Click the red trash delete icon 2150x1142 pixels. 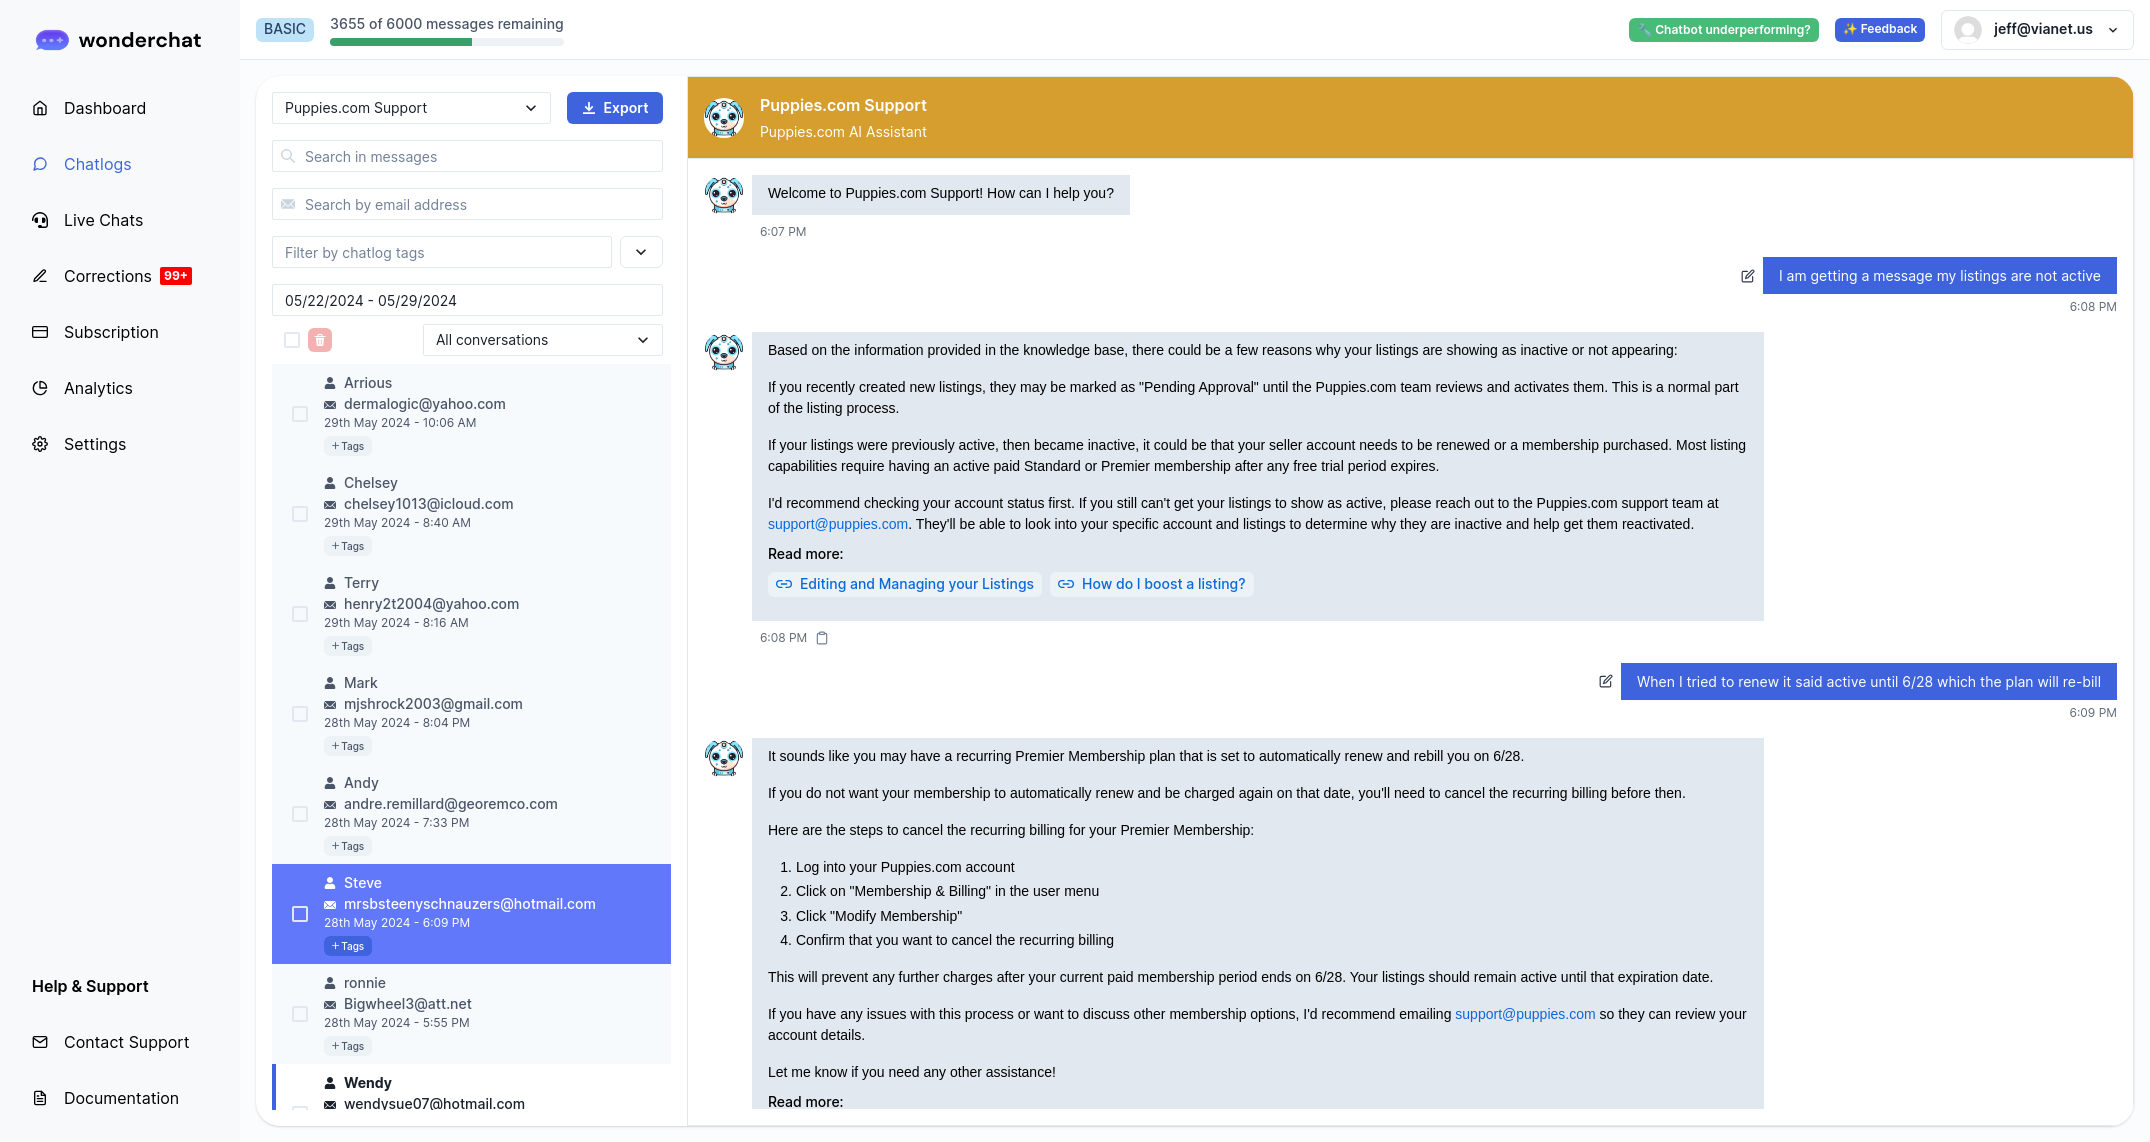click(x=320, y=340)
